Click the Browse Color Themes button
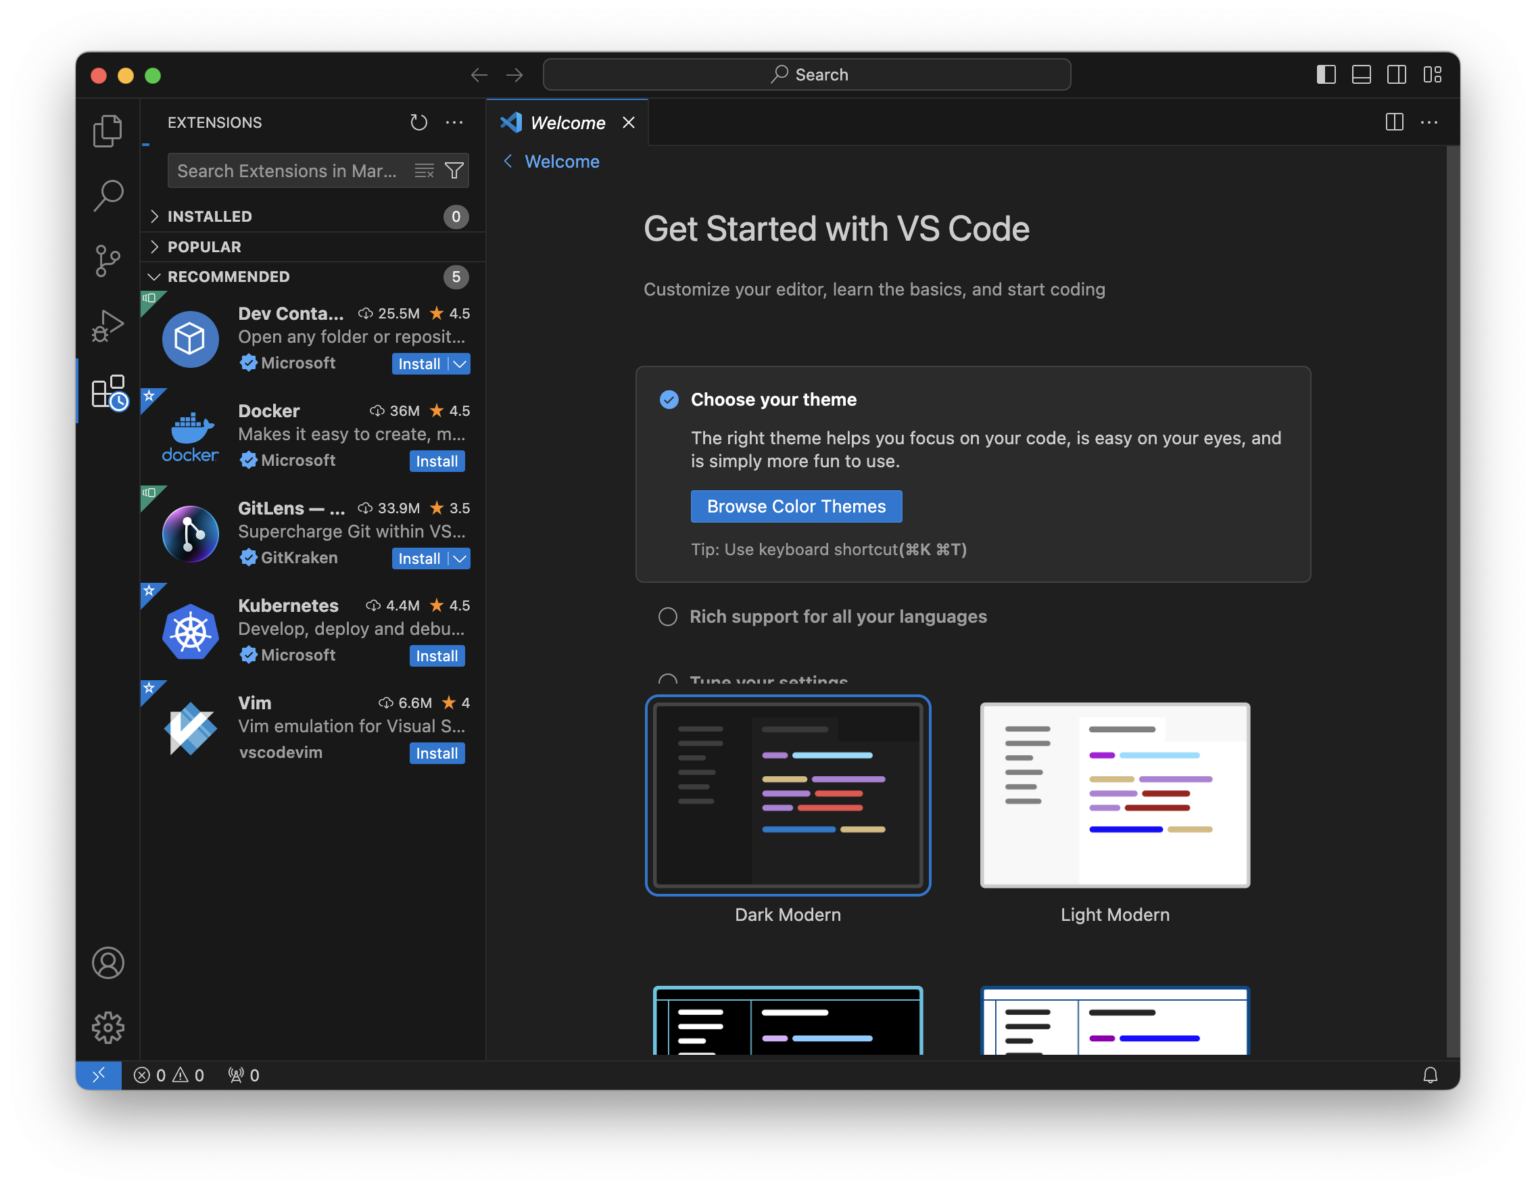Viewport: 1536px width, 1190px height. 795,506
